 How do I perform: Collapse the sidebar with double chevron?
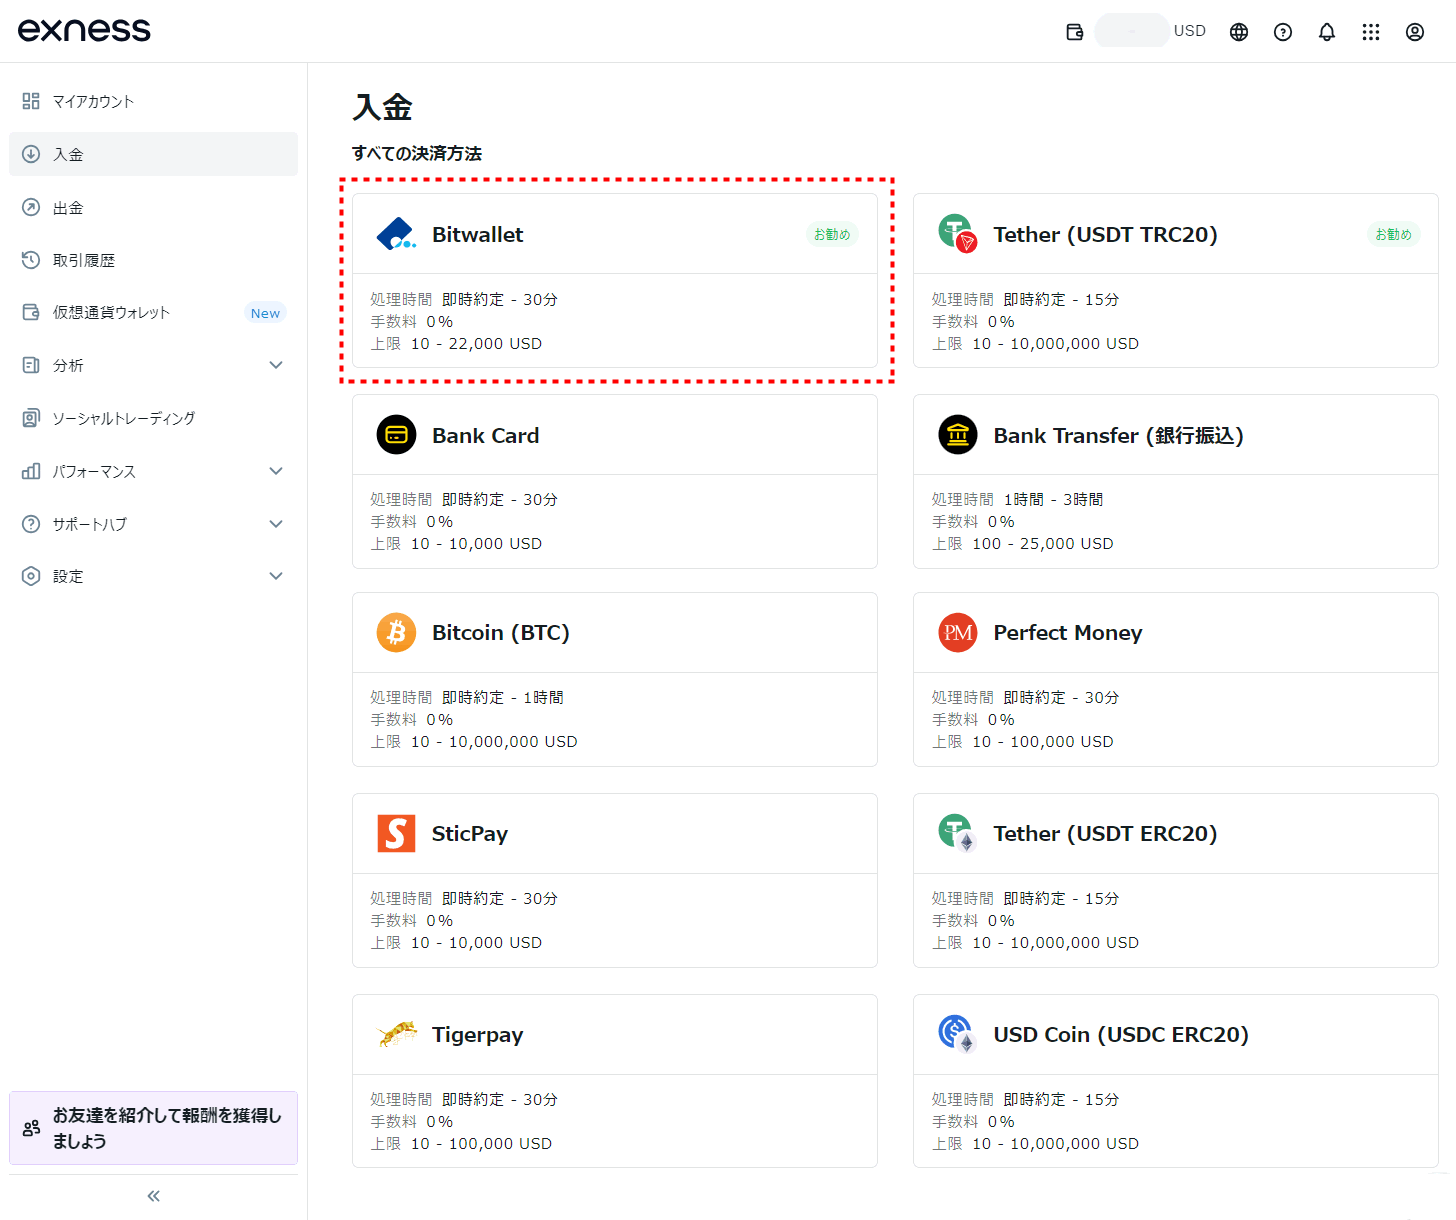click(x=154, y=1196)
